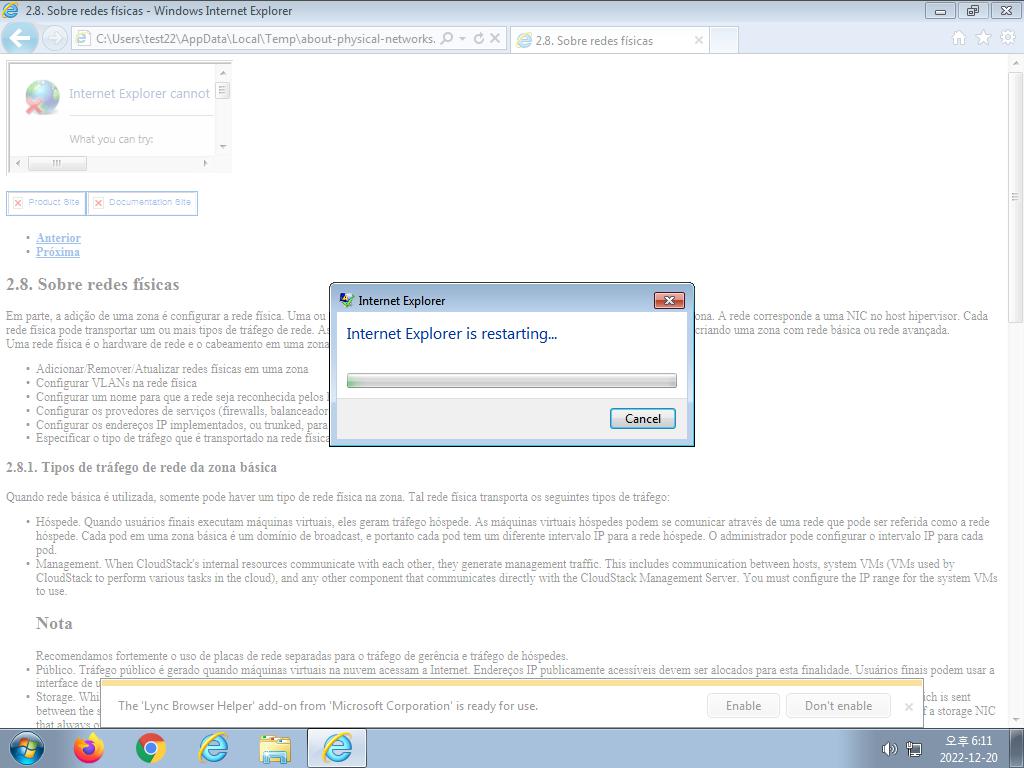The image size is (1024, 768).
Task: Open the Tools gear icon
Action: tap(1008, 38)
